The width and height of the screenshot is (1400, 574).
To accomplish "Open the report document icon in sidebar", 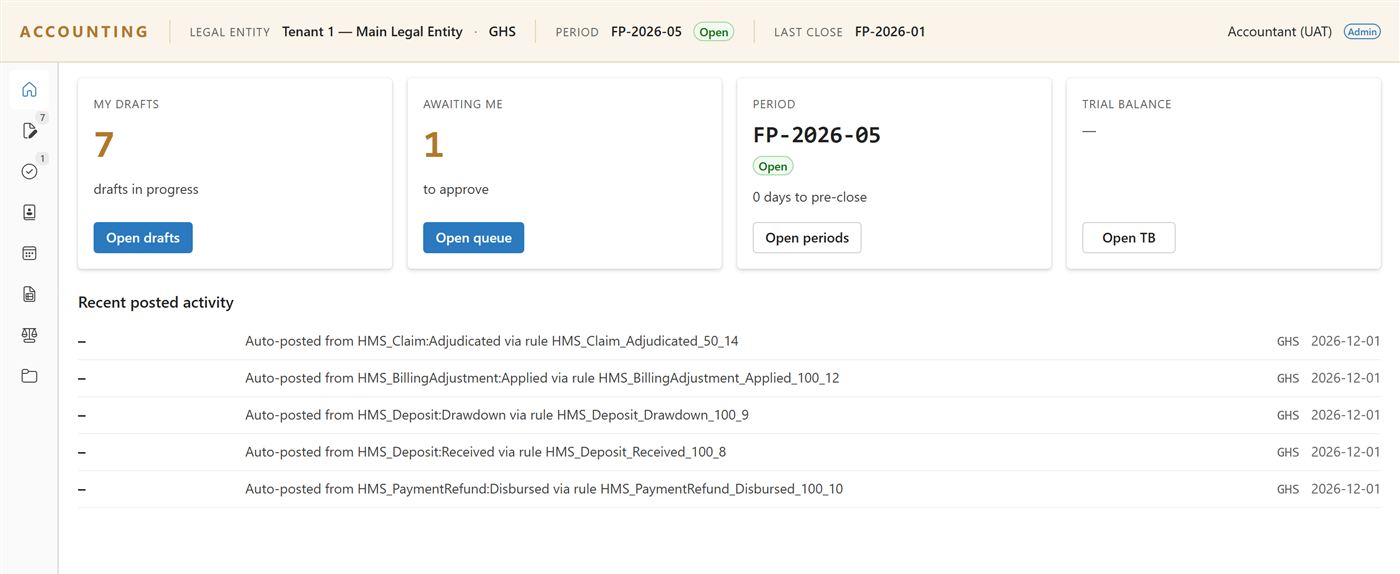I will coord(29,294).
